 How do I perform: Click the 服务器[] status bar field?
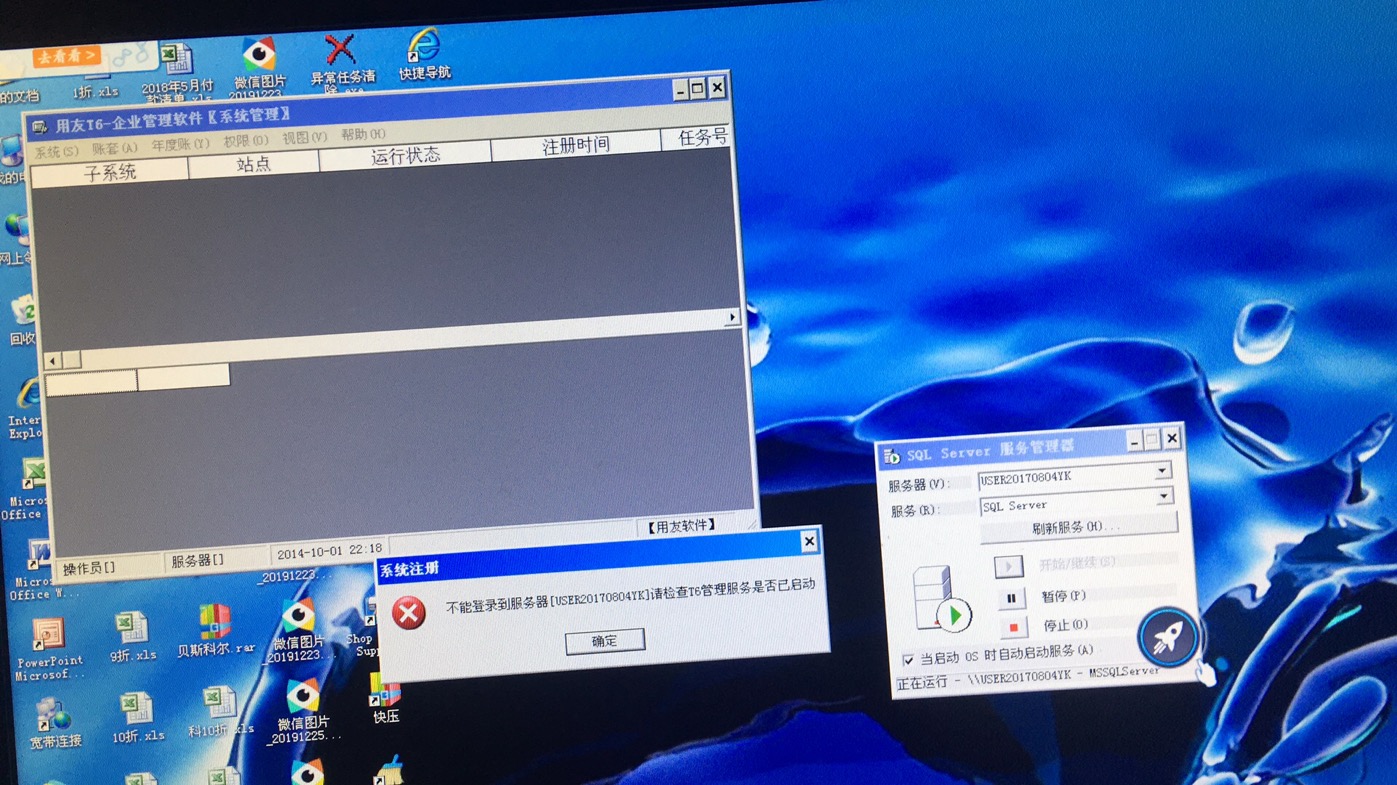[x=215, y=560]
